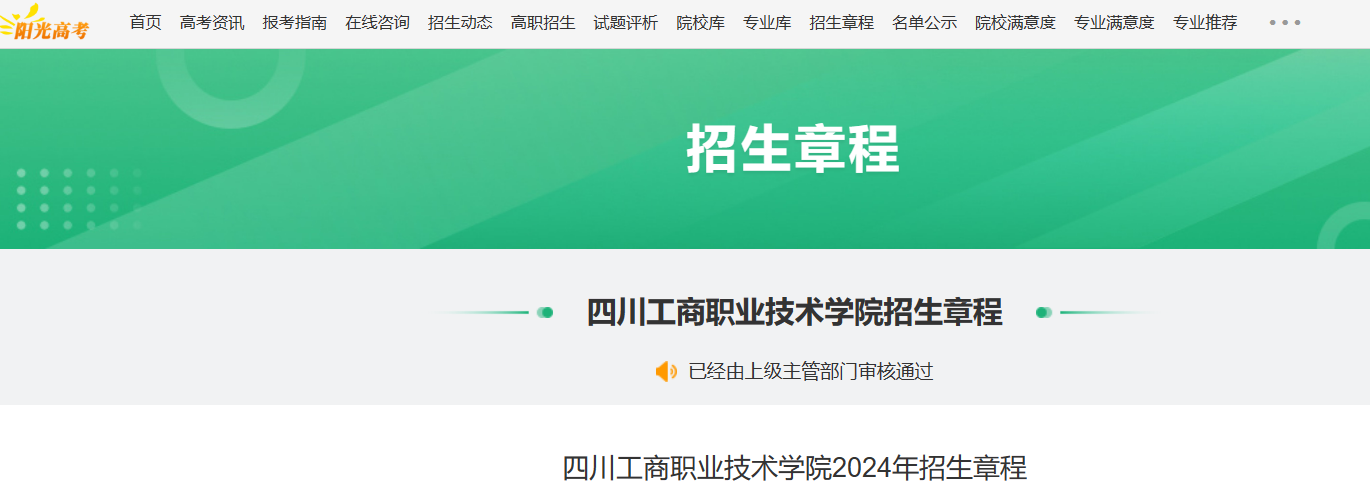Click the 四川工商职业技术学院2024年招生章程 article title
Viewport: 1370px width, 499px height.
pos(795,468)
